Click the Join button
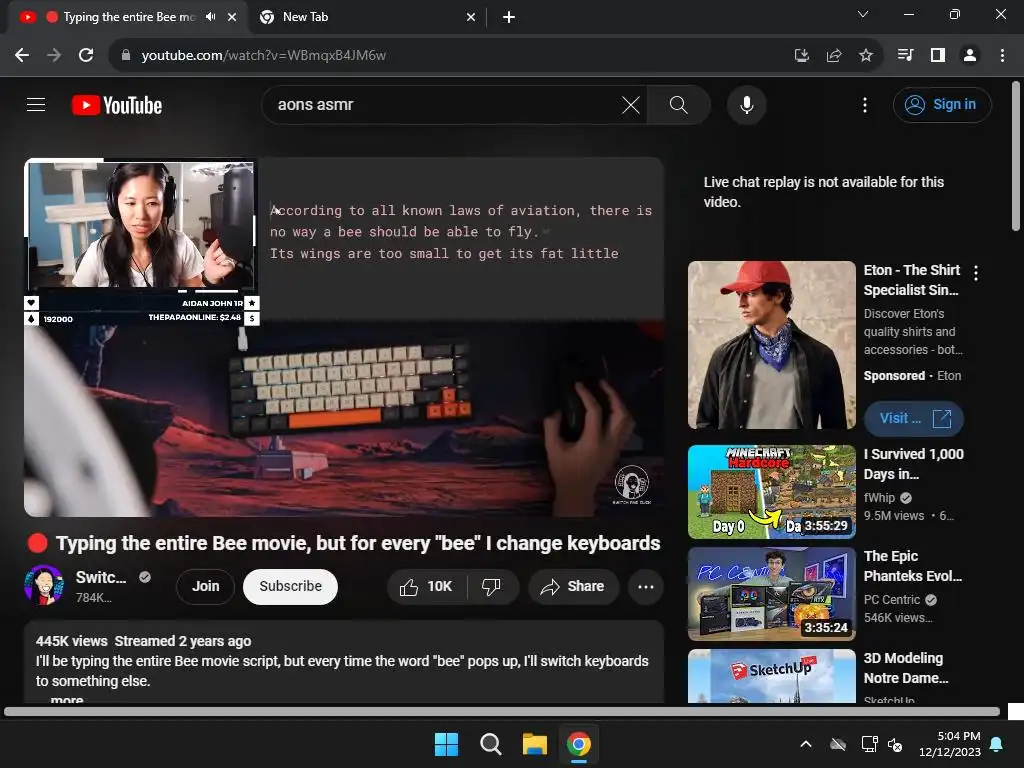The image size is (1024, 768). pyautogui.click(x=206, y=586)
